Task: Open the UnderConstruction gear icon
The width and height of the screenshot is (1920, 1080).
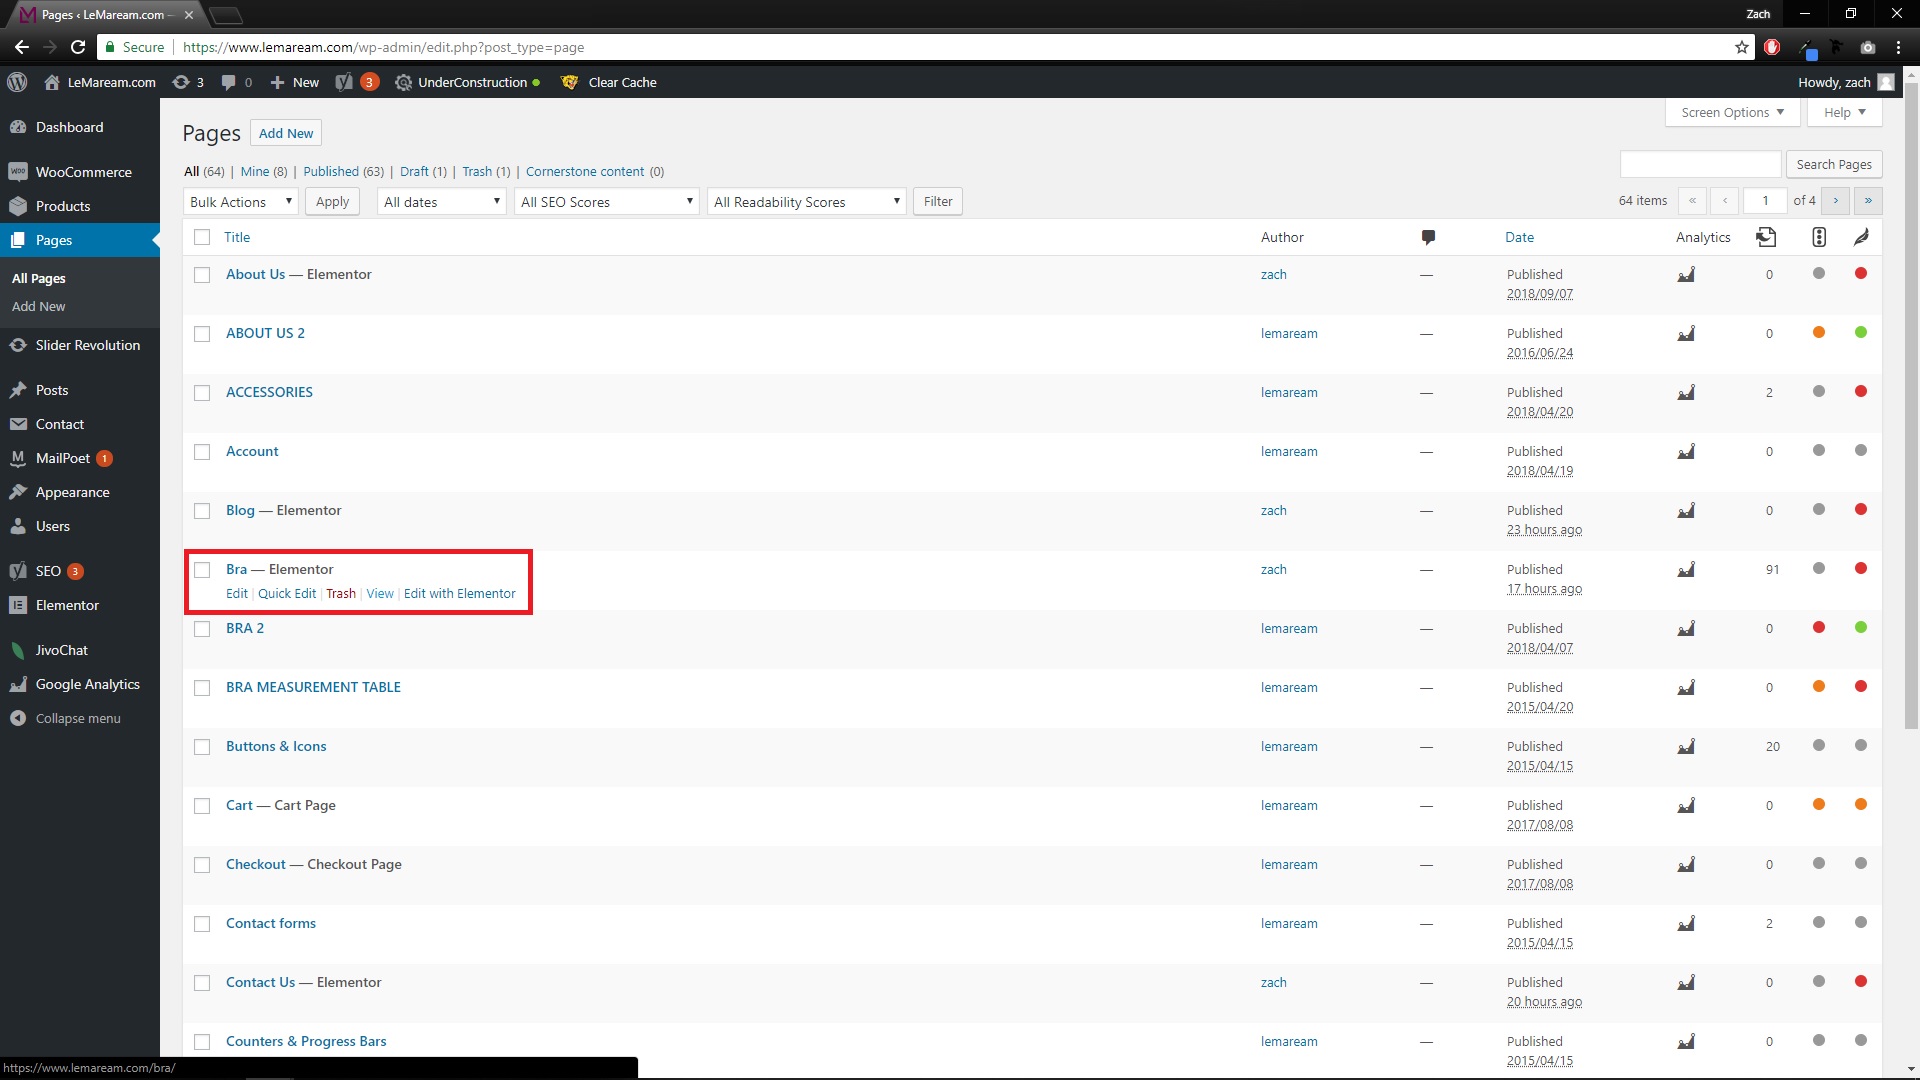Action: (x=403, y=82)
